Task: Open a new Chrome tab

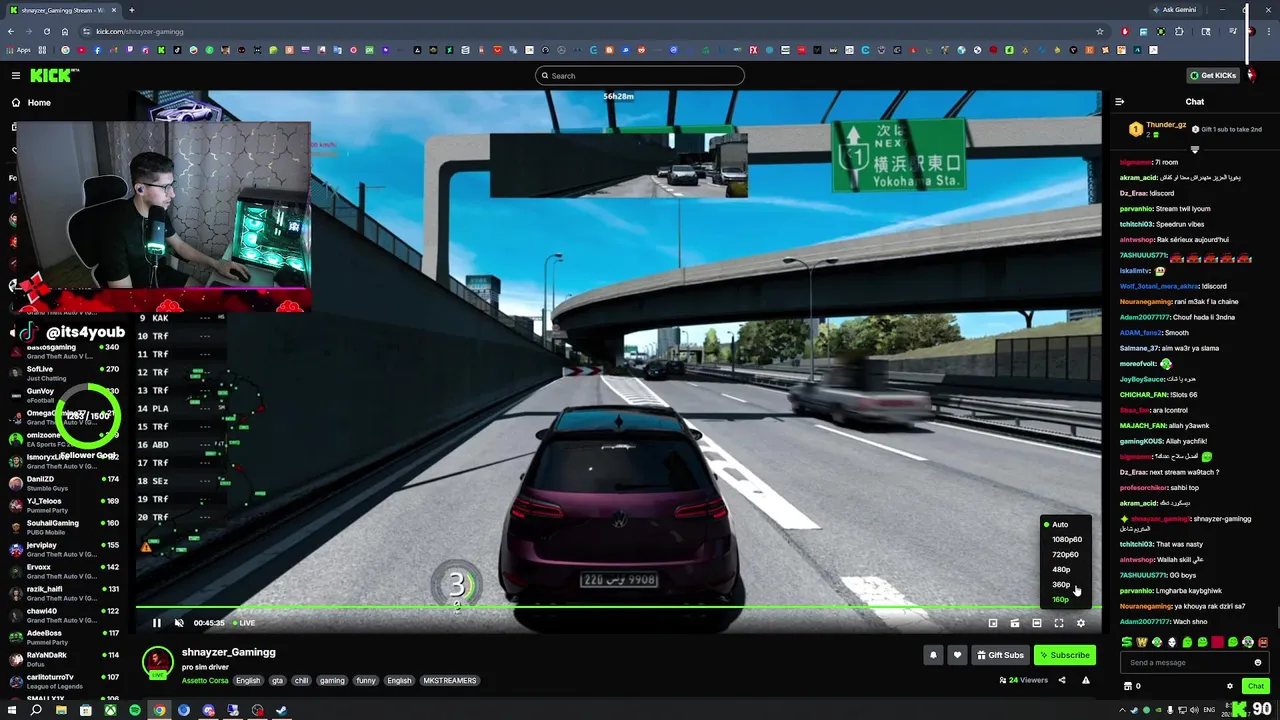Action: pos(131,10)
